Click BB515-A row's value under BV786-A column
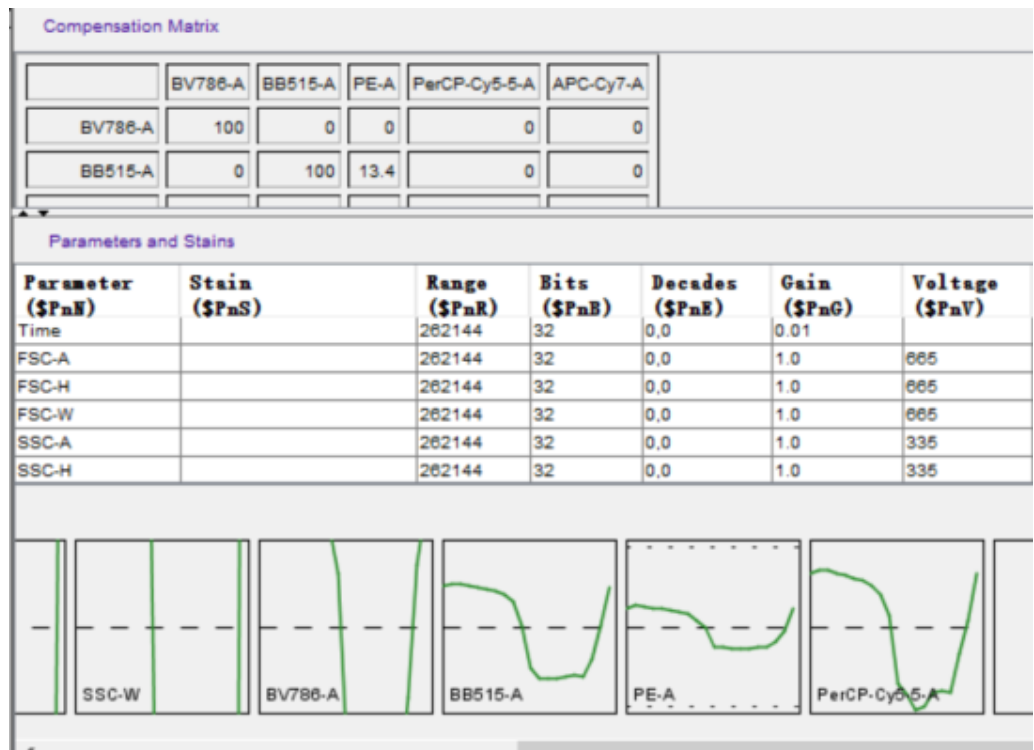The image size is (1034, 750). click(208, 171)
